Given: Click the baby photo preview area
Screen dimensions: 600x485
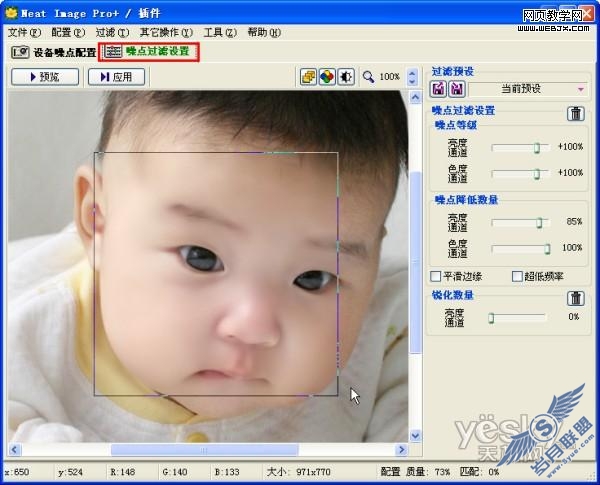Looking at the screenshot, I should click(x=208, y=266).
